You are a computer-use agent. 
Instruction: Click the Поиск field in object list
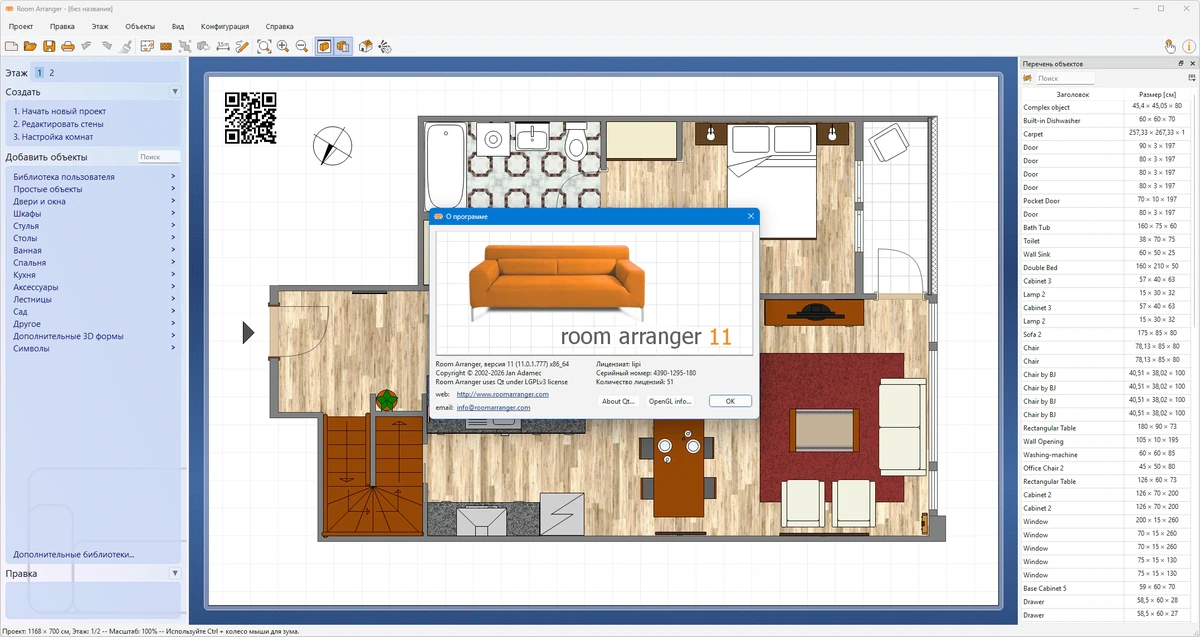click(1065, 78)
